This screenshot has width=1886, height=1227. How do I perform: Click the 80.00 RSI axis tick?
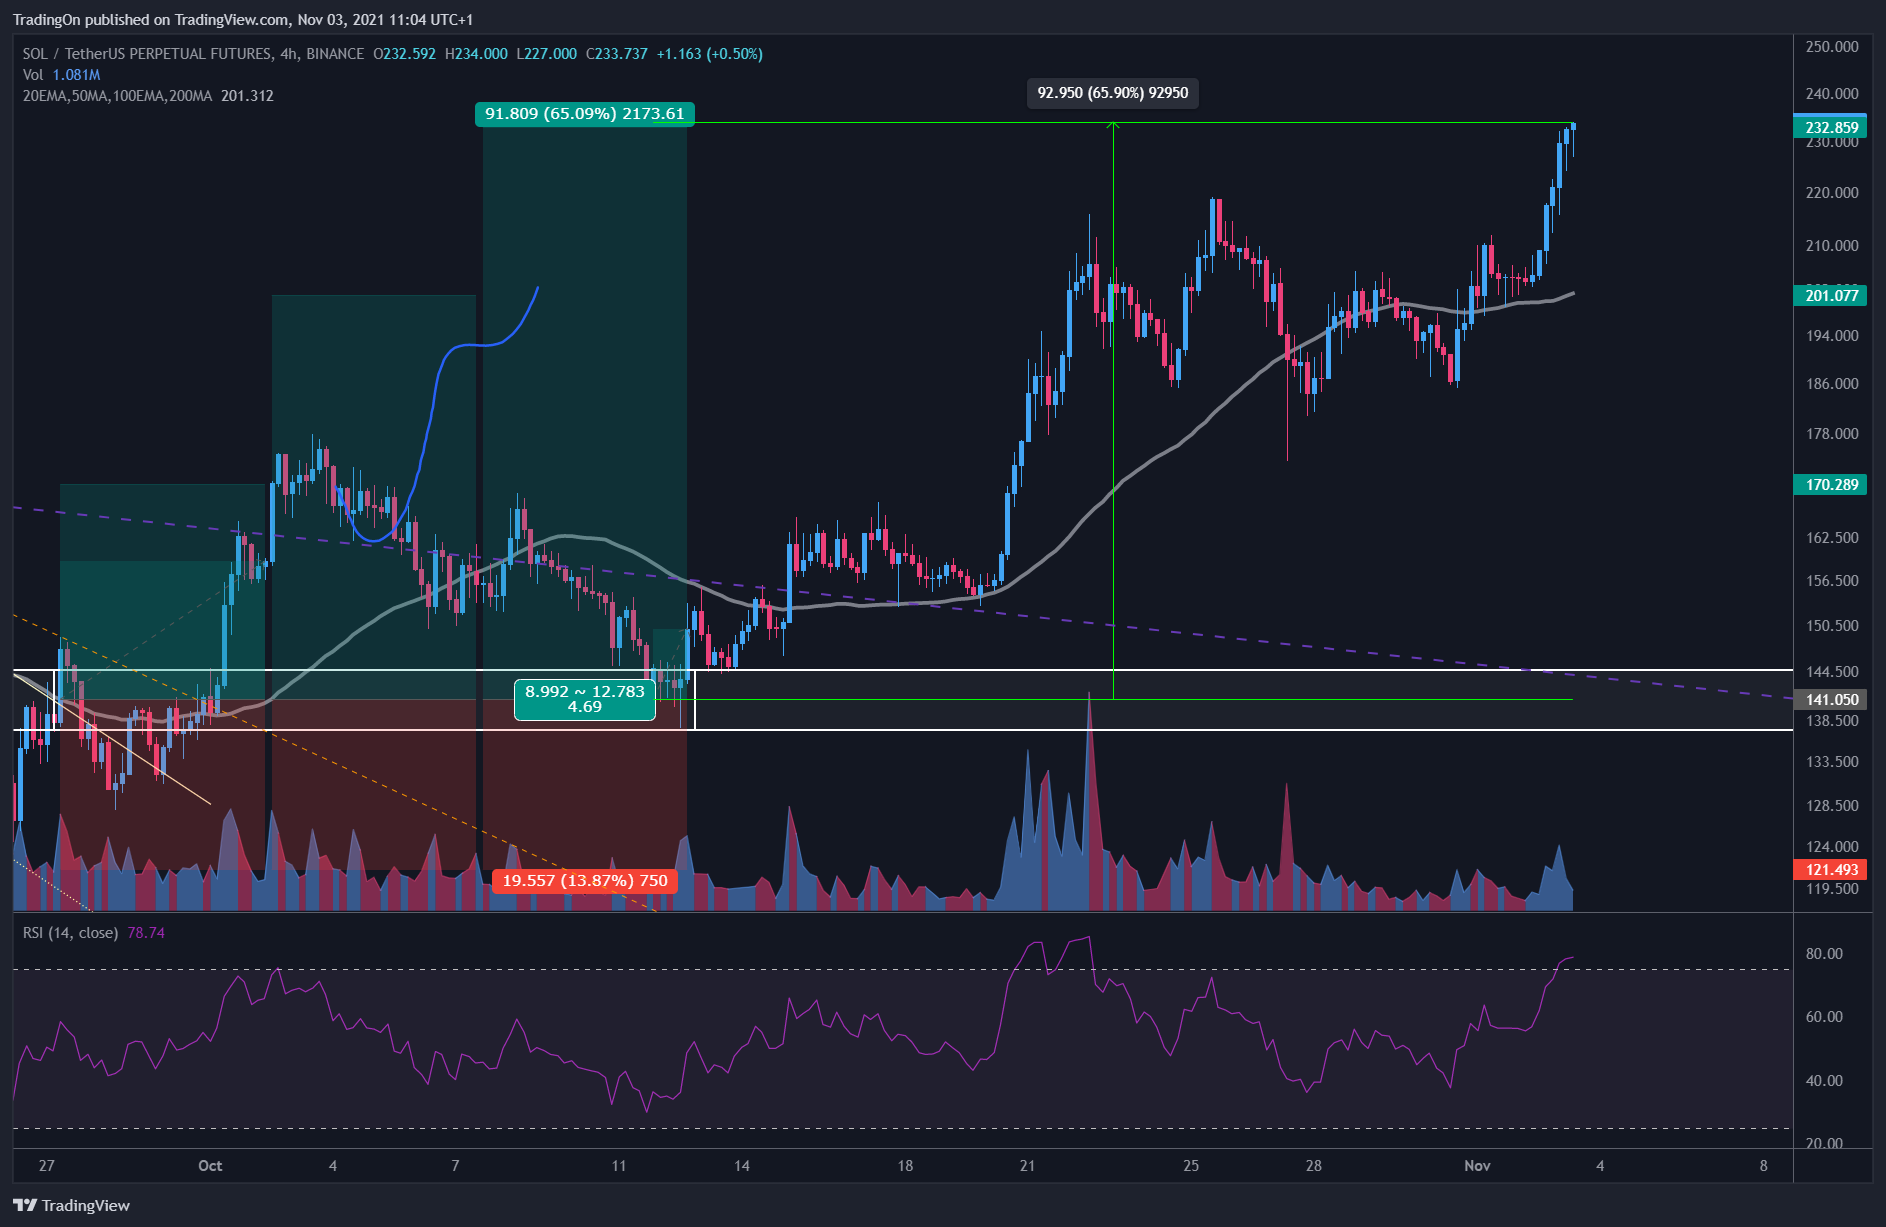coord(1824,954)
